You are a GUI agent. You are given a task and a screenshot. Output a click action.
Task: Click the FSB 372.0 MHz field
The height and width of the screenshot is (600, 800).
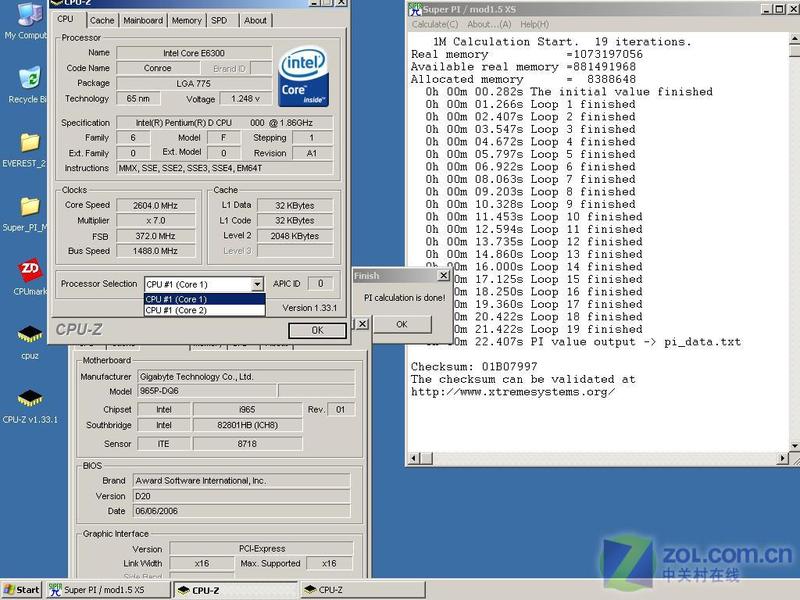[x=156, y=236]
